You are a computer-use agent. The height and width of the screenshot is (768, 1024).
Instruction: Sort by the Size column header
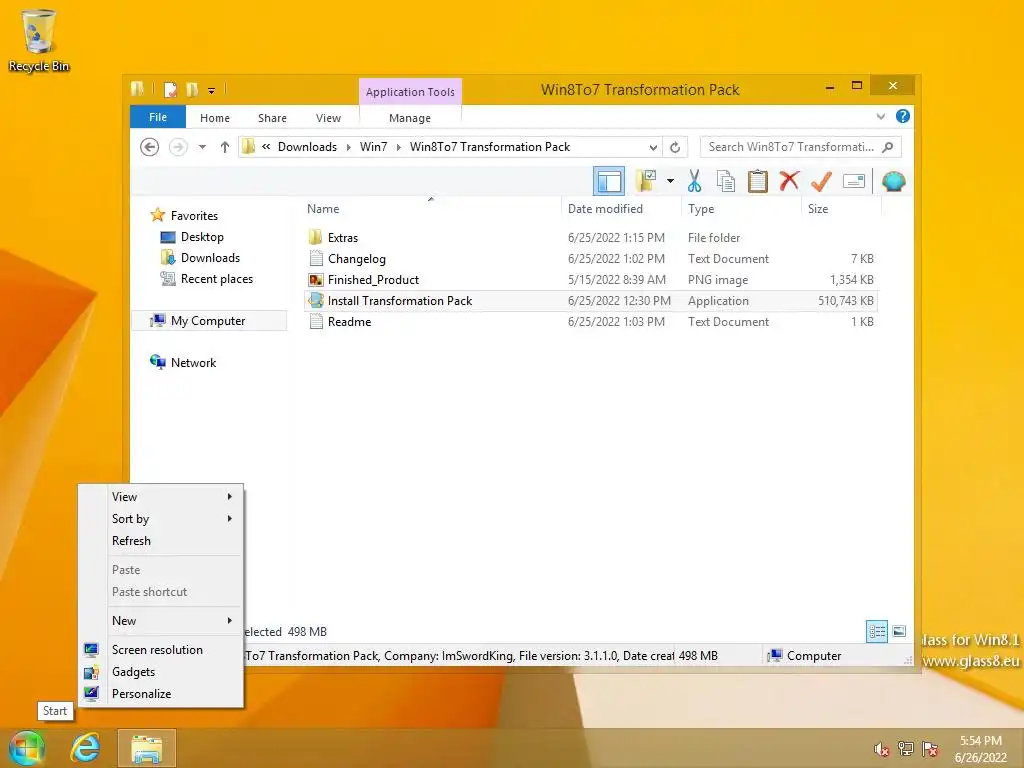coord(818,209)
